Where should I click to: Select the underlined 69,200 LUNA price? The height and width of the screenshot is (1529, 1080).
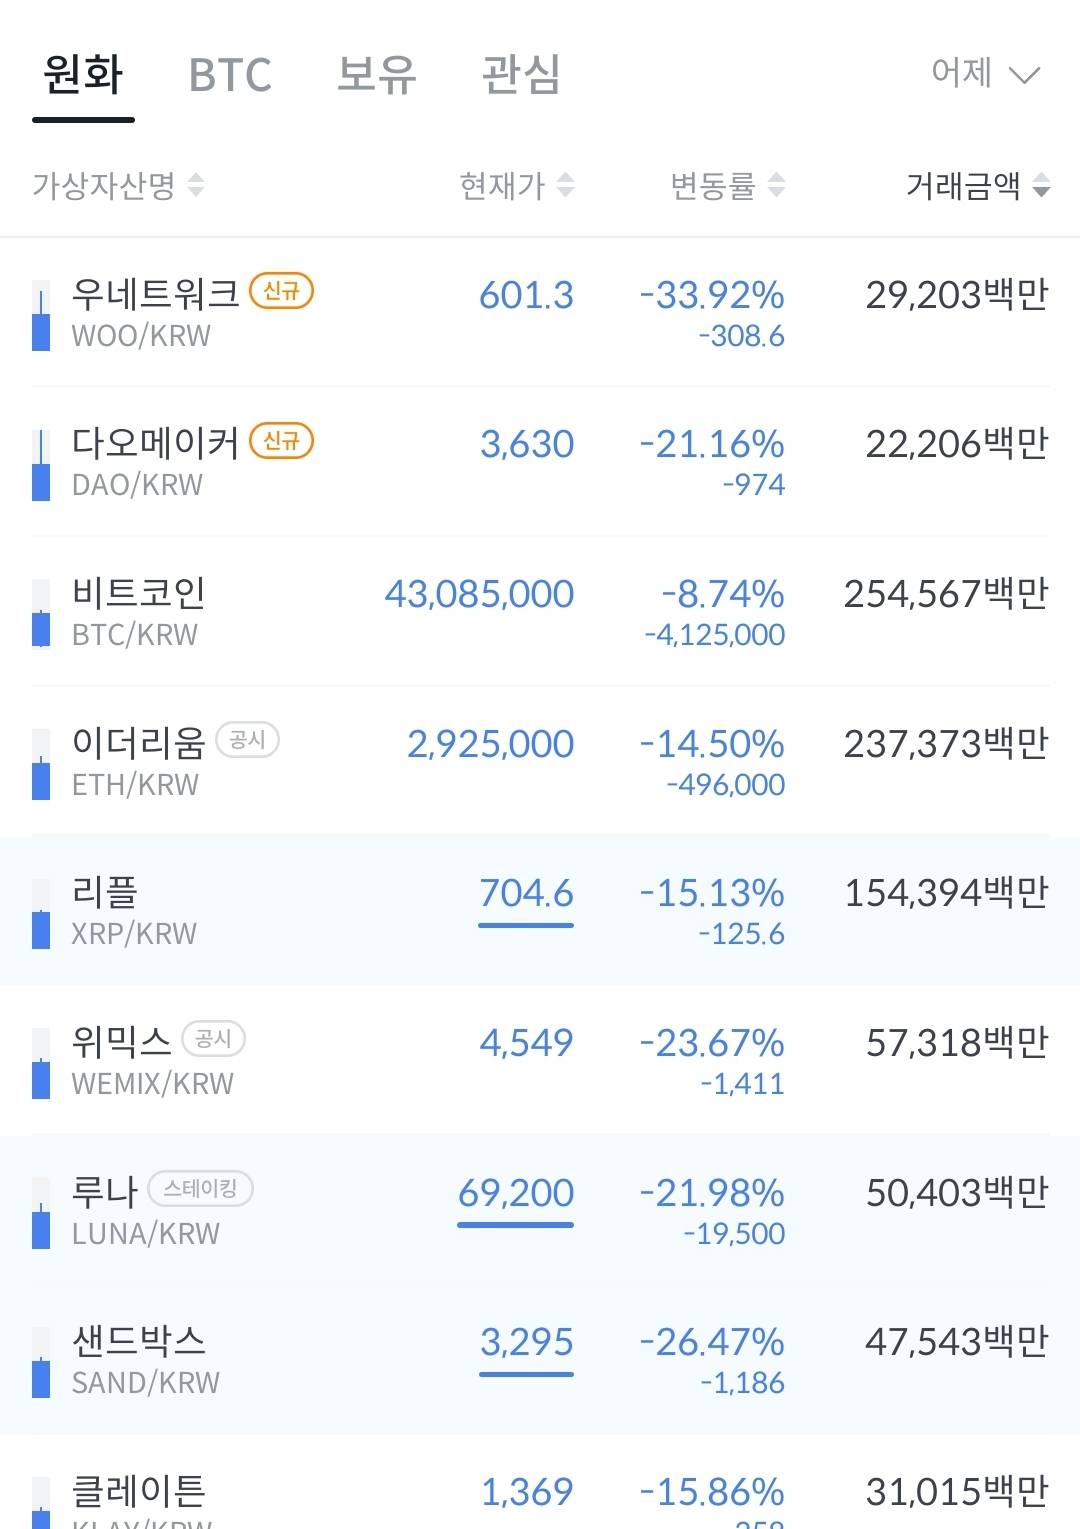click(516, 1193)
